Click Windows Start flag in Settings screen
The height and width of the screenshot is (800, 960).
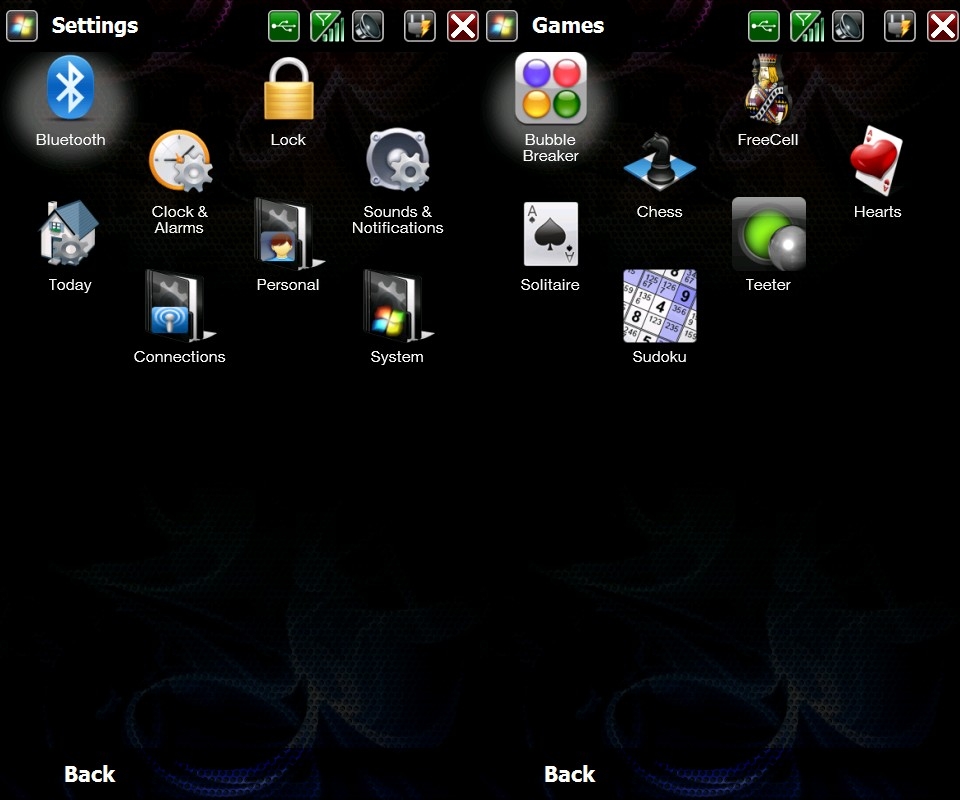click(22, 26)
